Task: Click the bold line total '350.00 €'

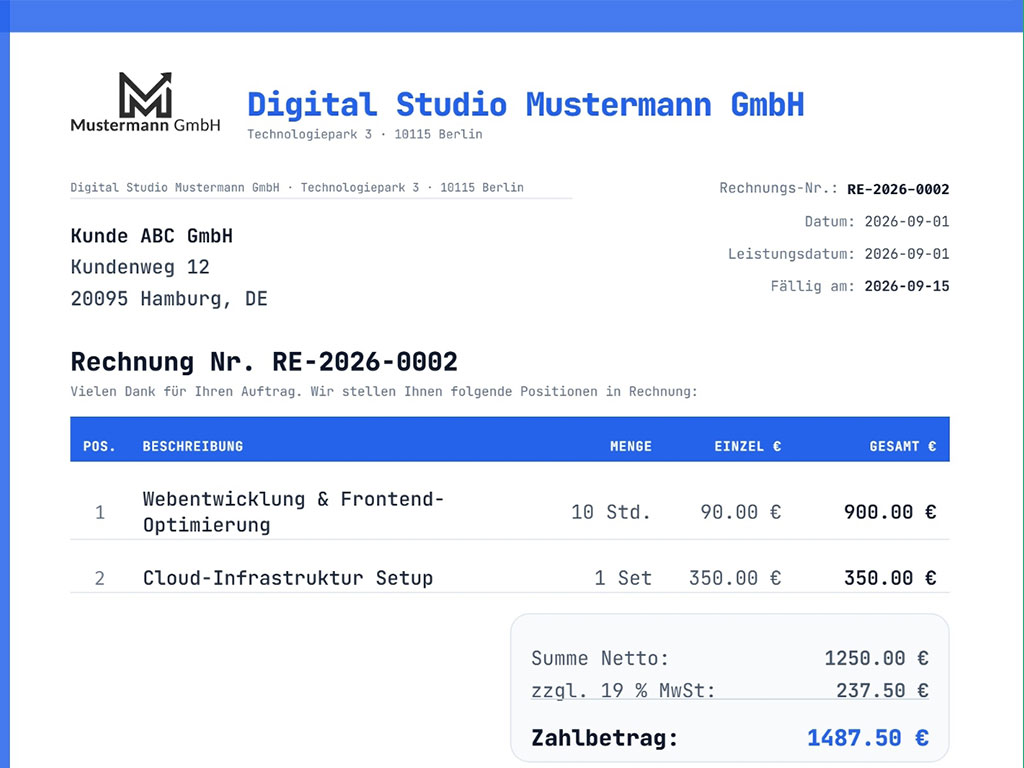Action: 890,578
